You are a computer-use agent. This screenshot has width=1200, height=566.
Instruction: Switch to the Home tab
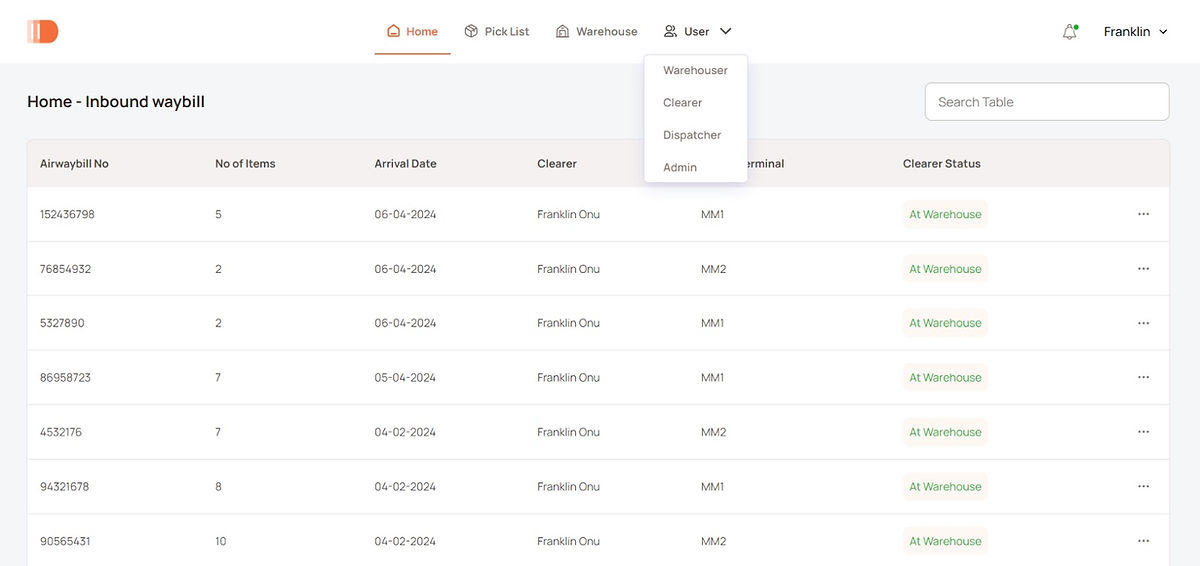413,31
